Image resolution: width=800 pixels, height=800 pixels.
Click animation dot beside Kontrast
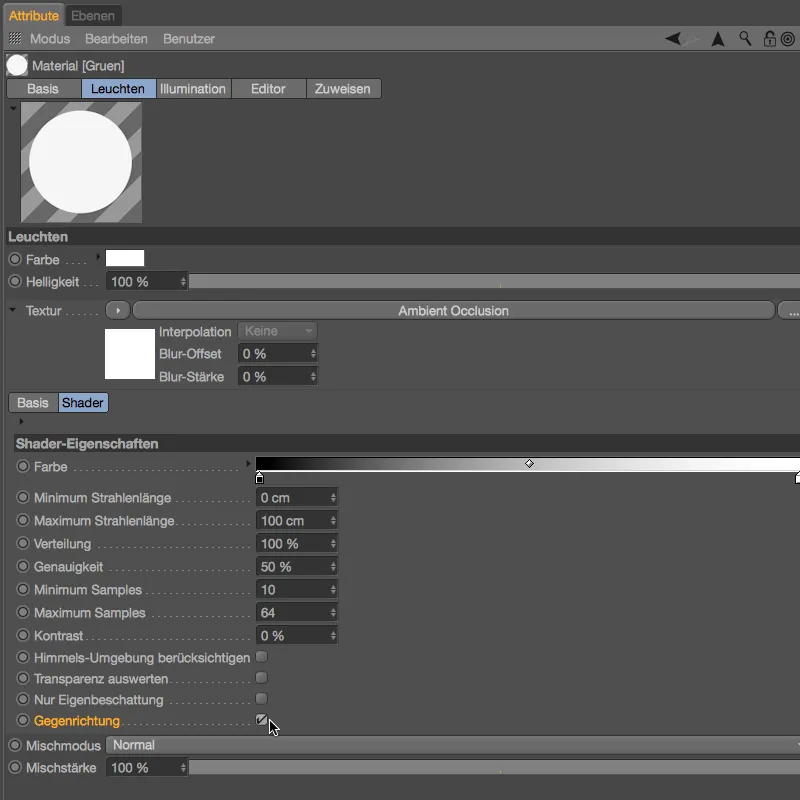(23, 635)
